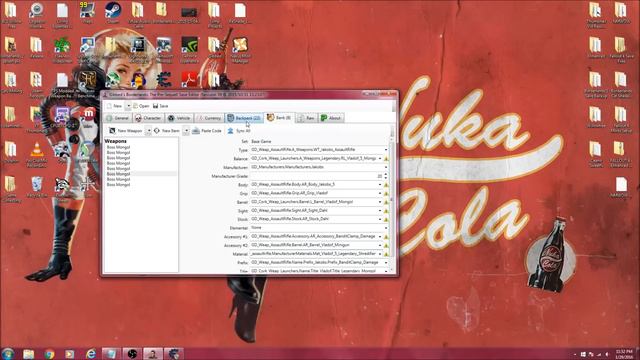Click the Manufacturer Grade input field
The image size is (640, 360).
316,176
